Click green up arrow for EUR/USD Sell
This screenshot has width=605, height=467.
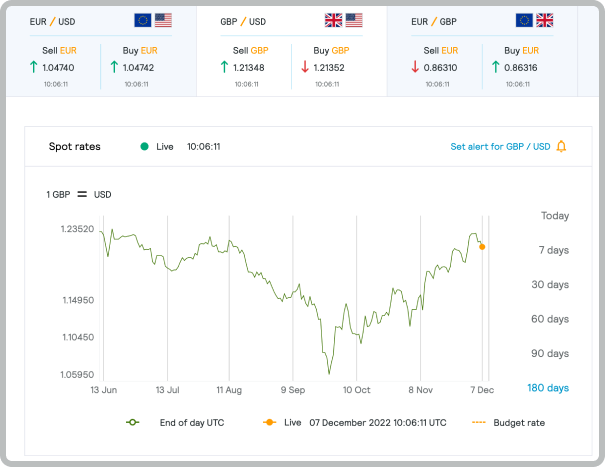33,67
